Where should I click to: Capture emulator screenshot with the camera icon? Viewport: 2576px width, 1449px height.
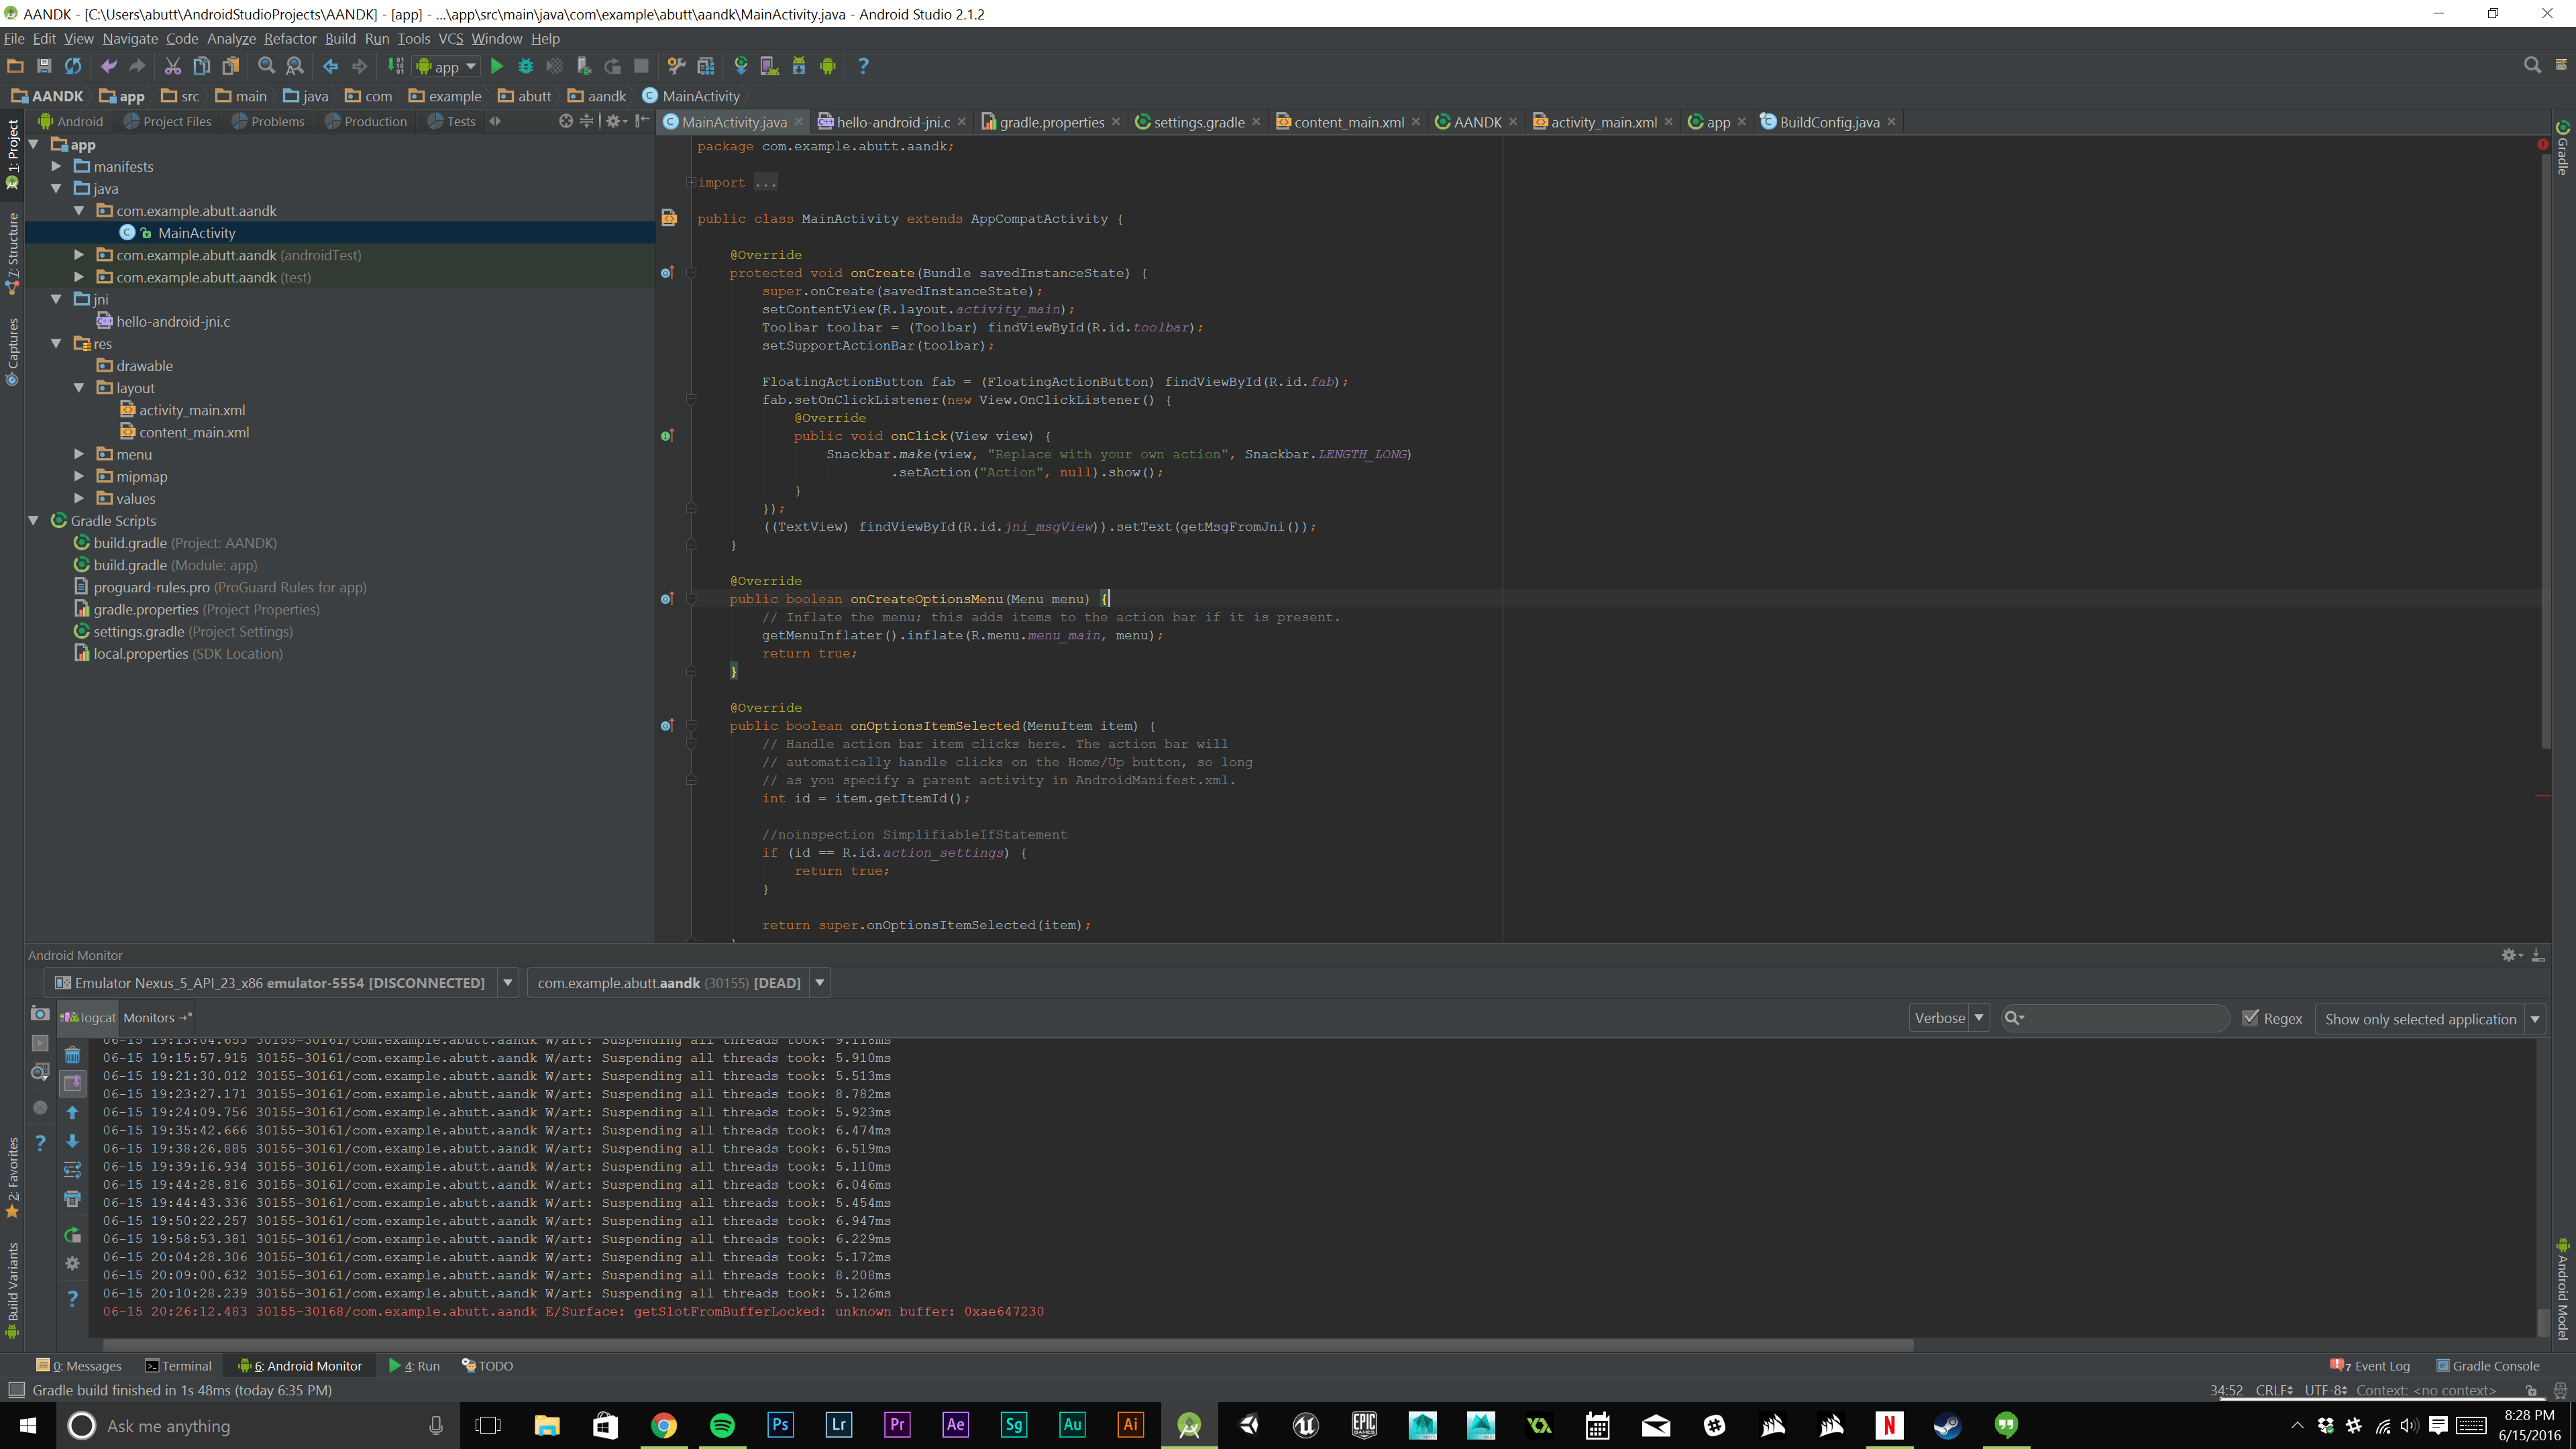click(x=40, y=1013)
